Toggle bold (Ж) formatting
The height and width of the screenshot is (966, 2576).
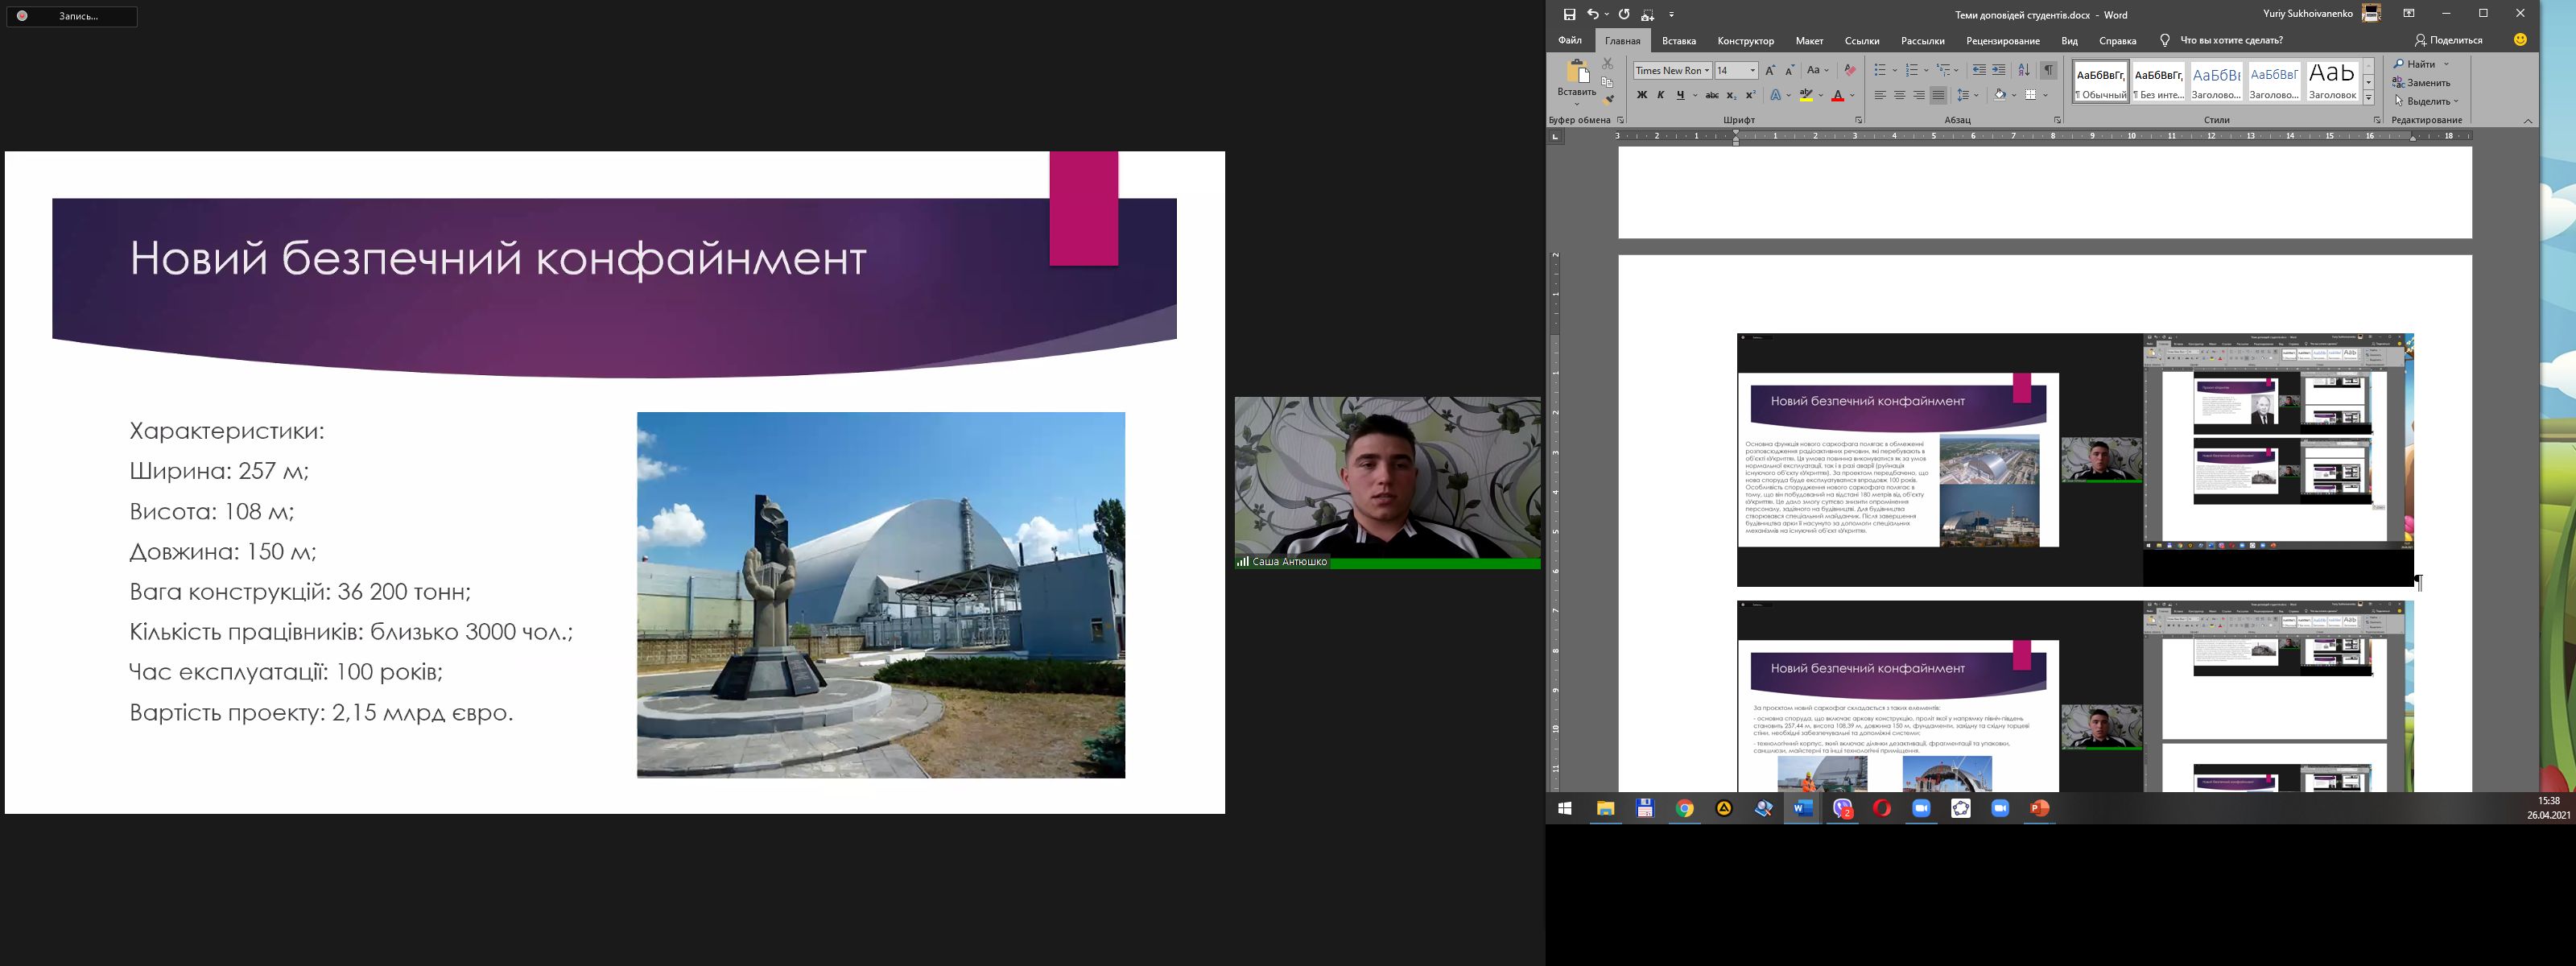pos(1641,95)
